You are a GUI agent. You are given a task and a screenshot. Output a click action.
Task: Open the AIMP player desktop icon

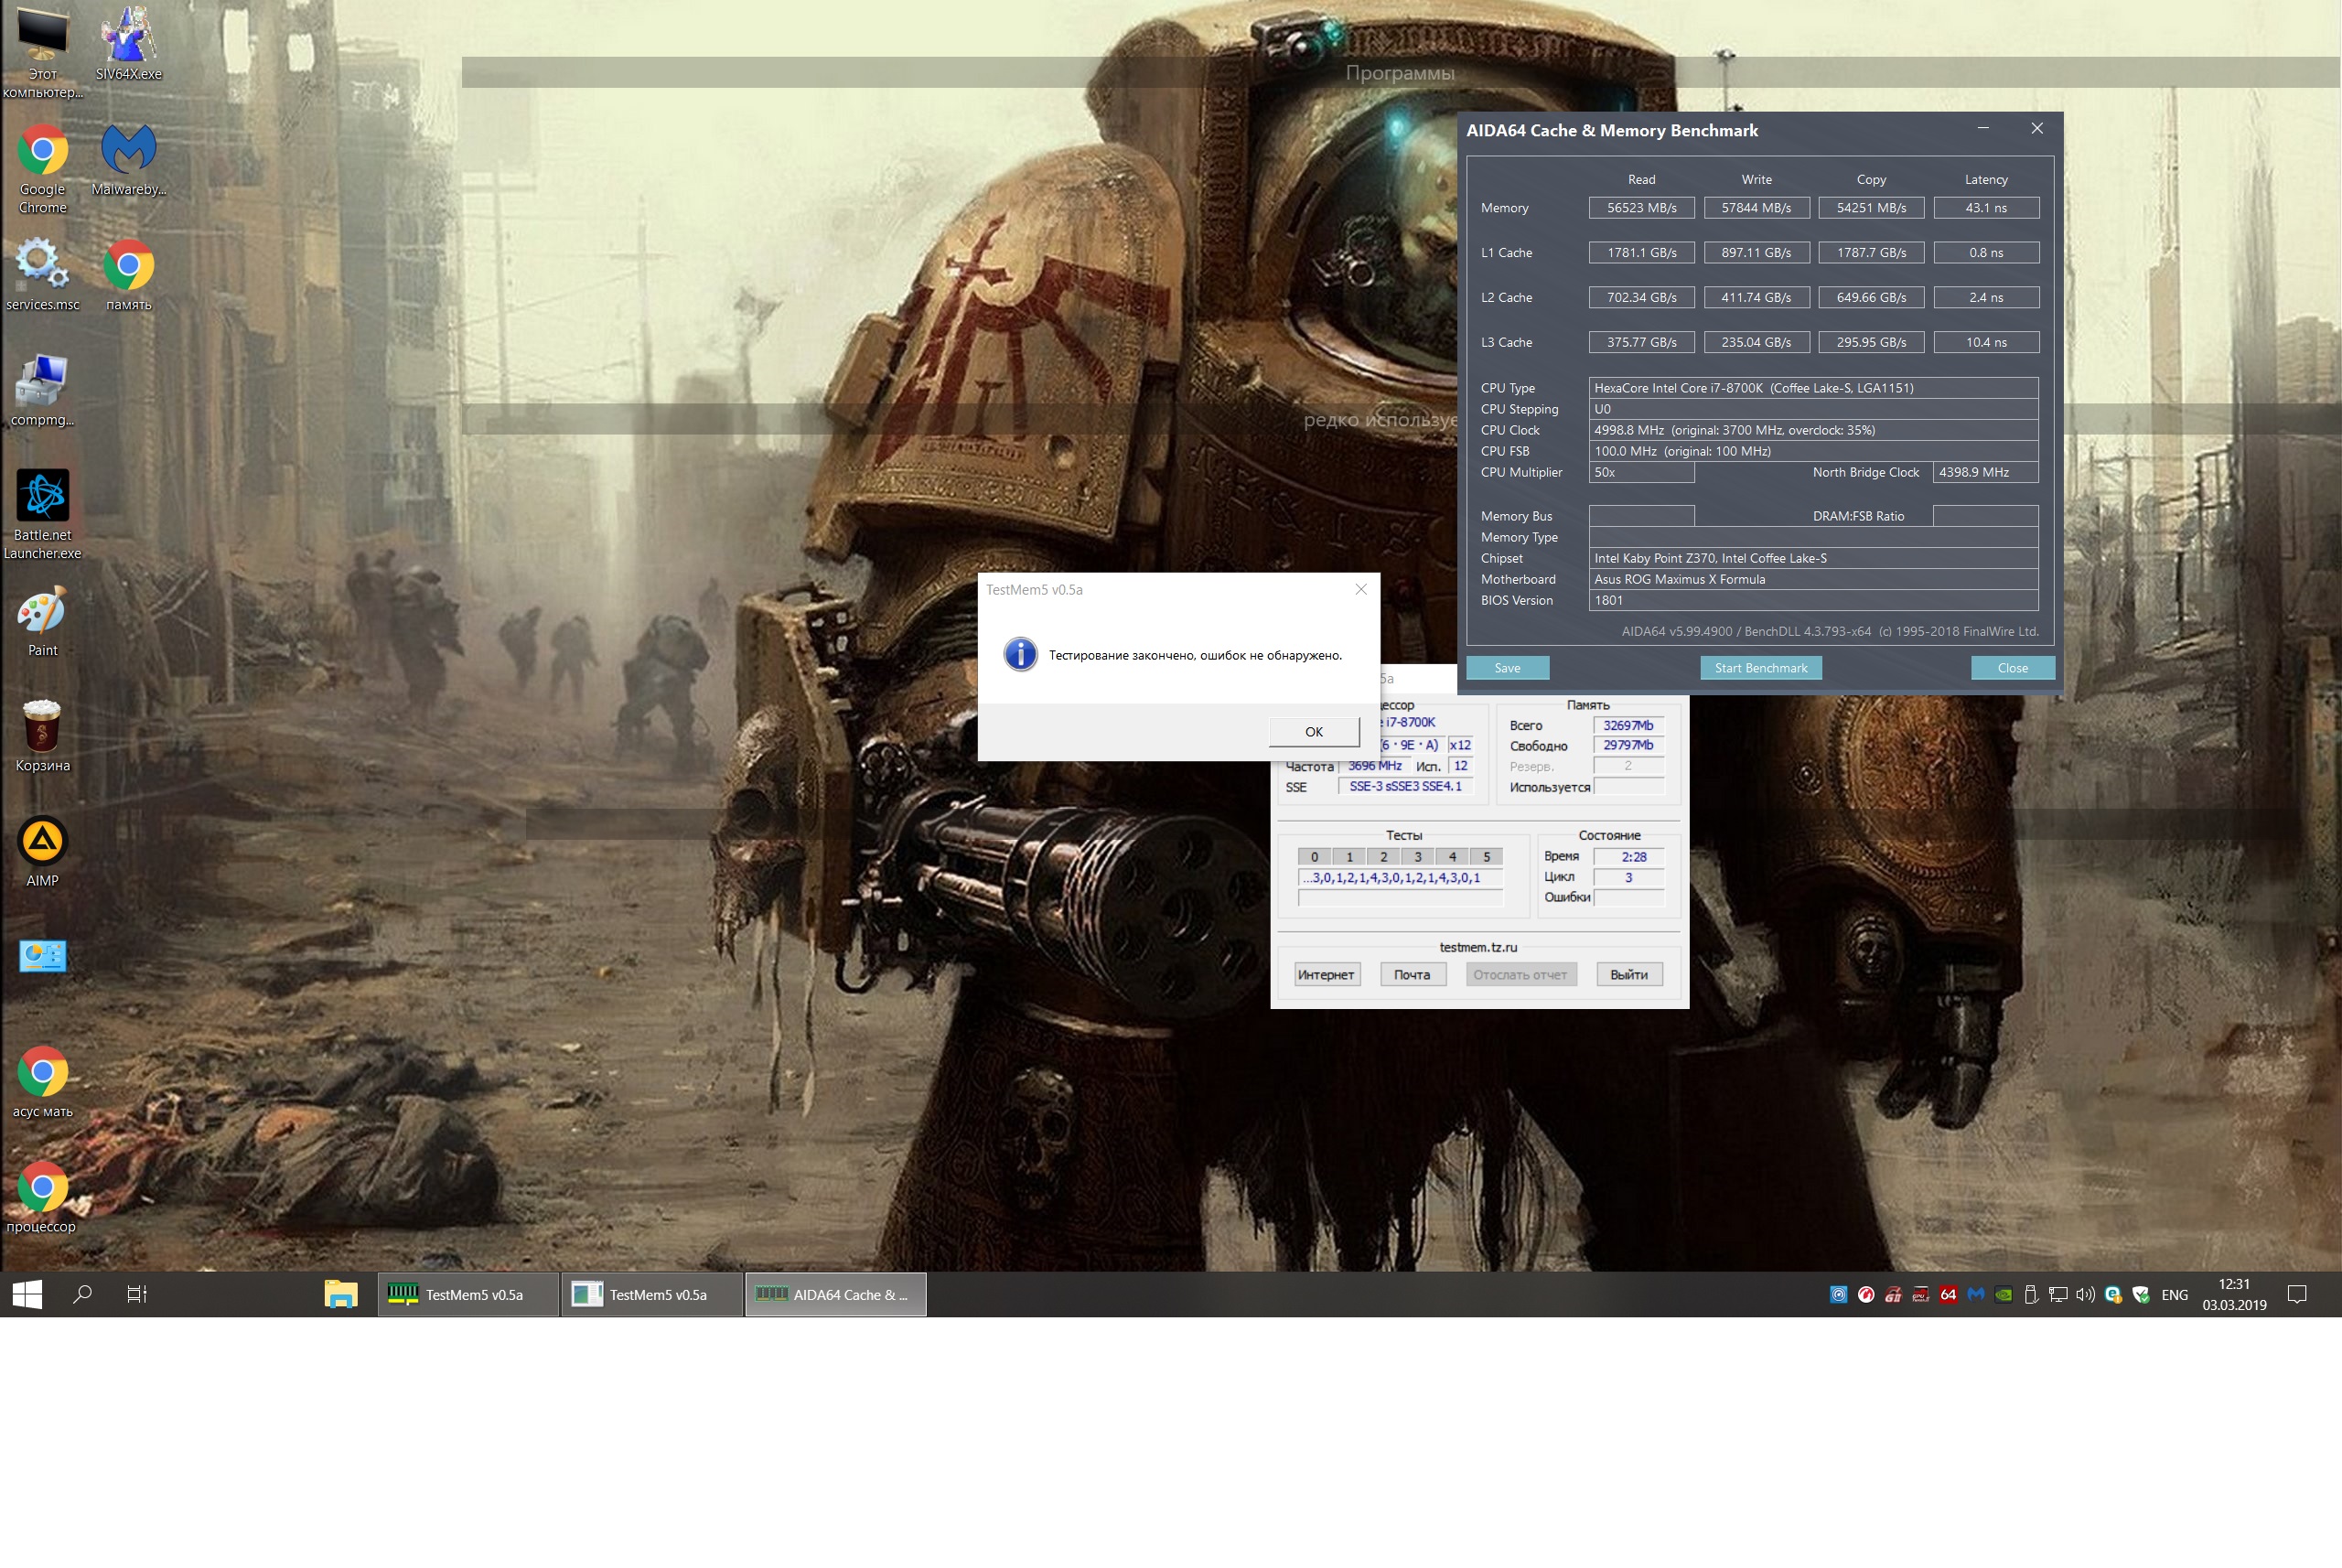pos(42,850)
